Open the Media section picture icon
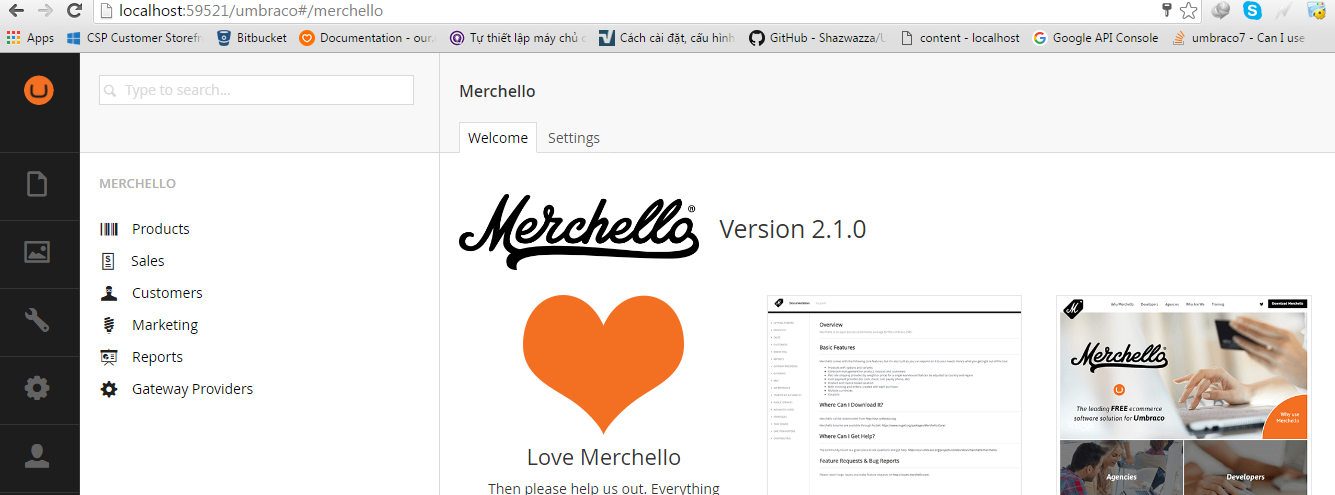 [x=37, y=252]
